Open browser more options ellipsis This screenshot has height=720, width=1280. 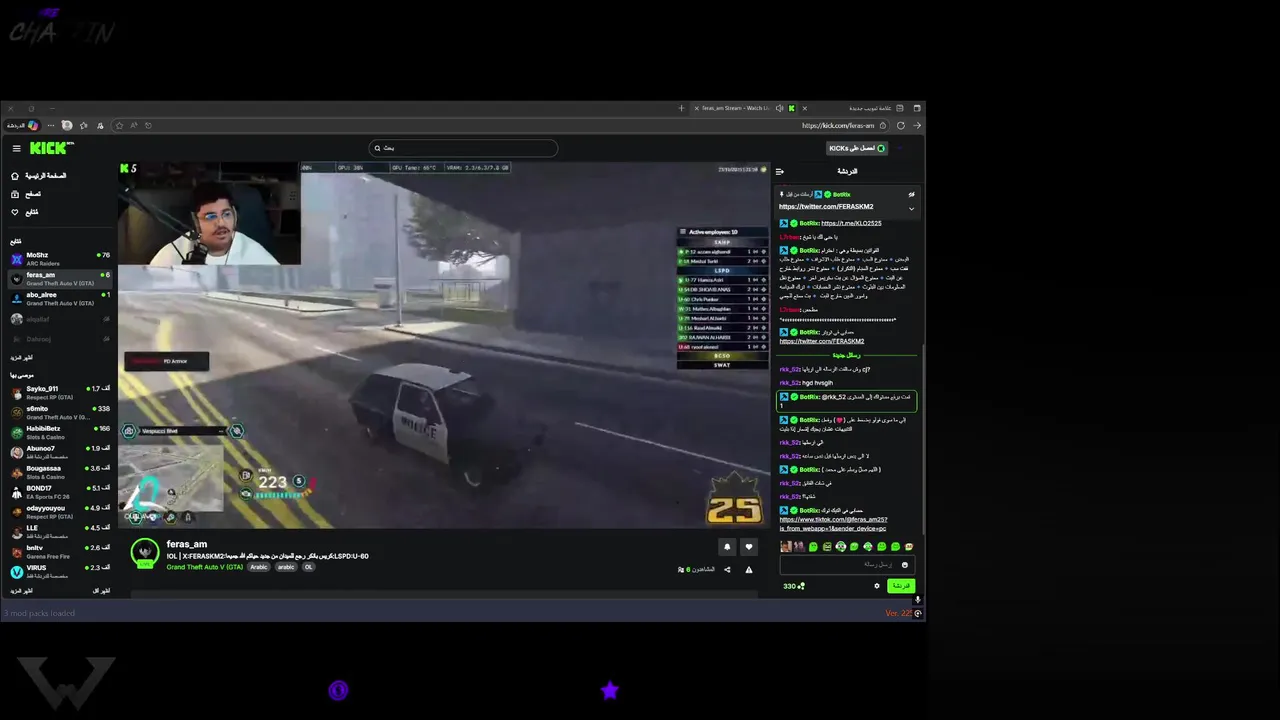click(x=51, y=126)
